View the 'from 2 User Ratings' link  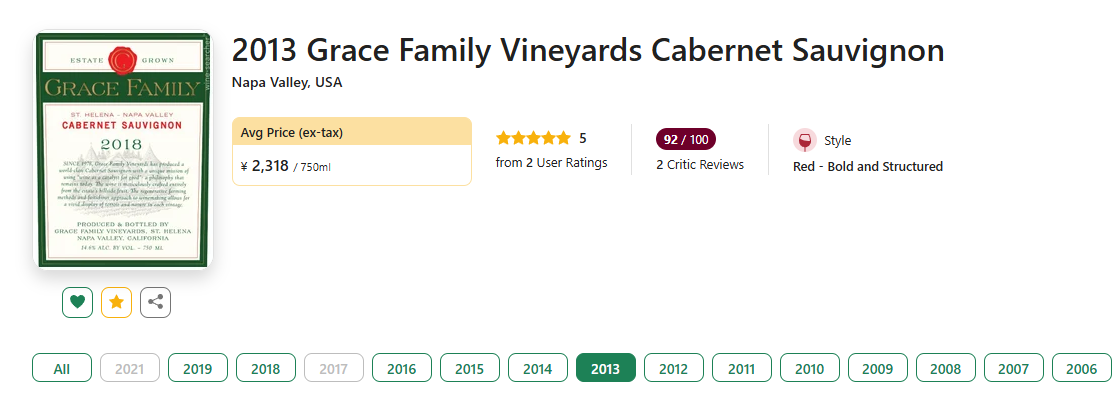tap(551, 163)
